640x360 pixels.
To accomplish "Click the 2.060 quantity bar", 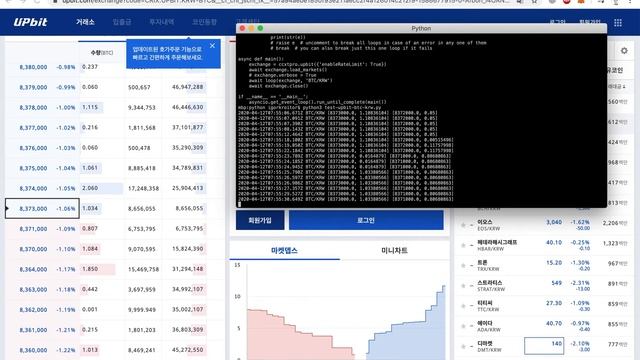I will click(101, 188).
